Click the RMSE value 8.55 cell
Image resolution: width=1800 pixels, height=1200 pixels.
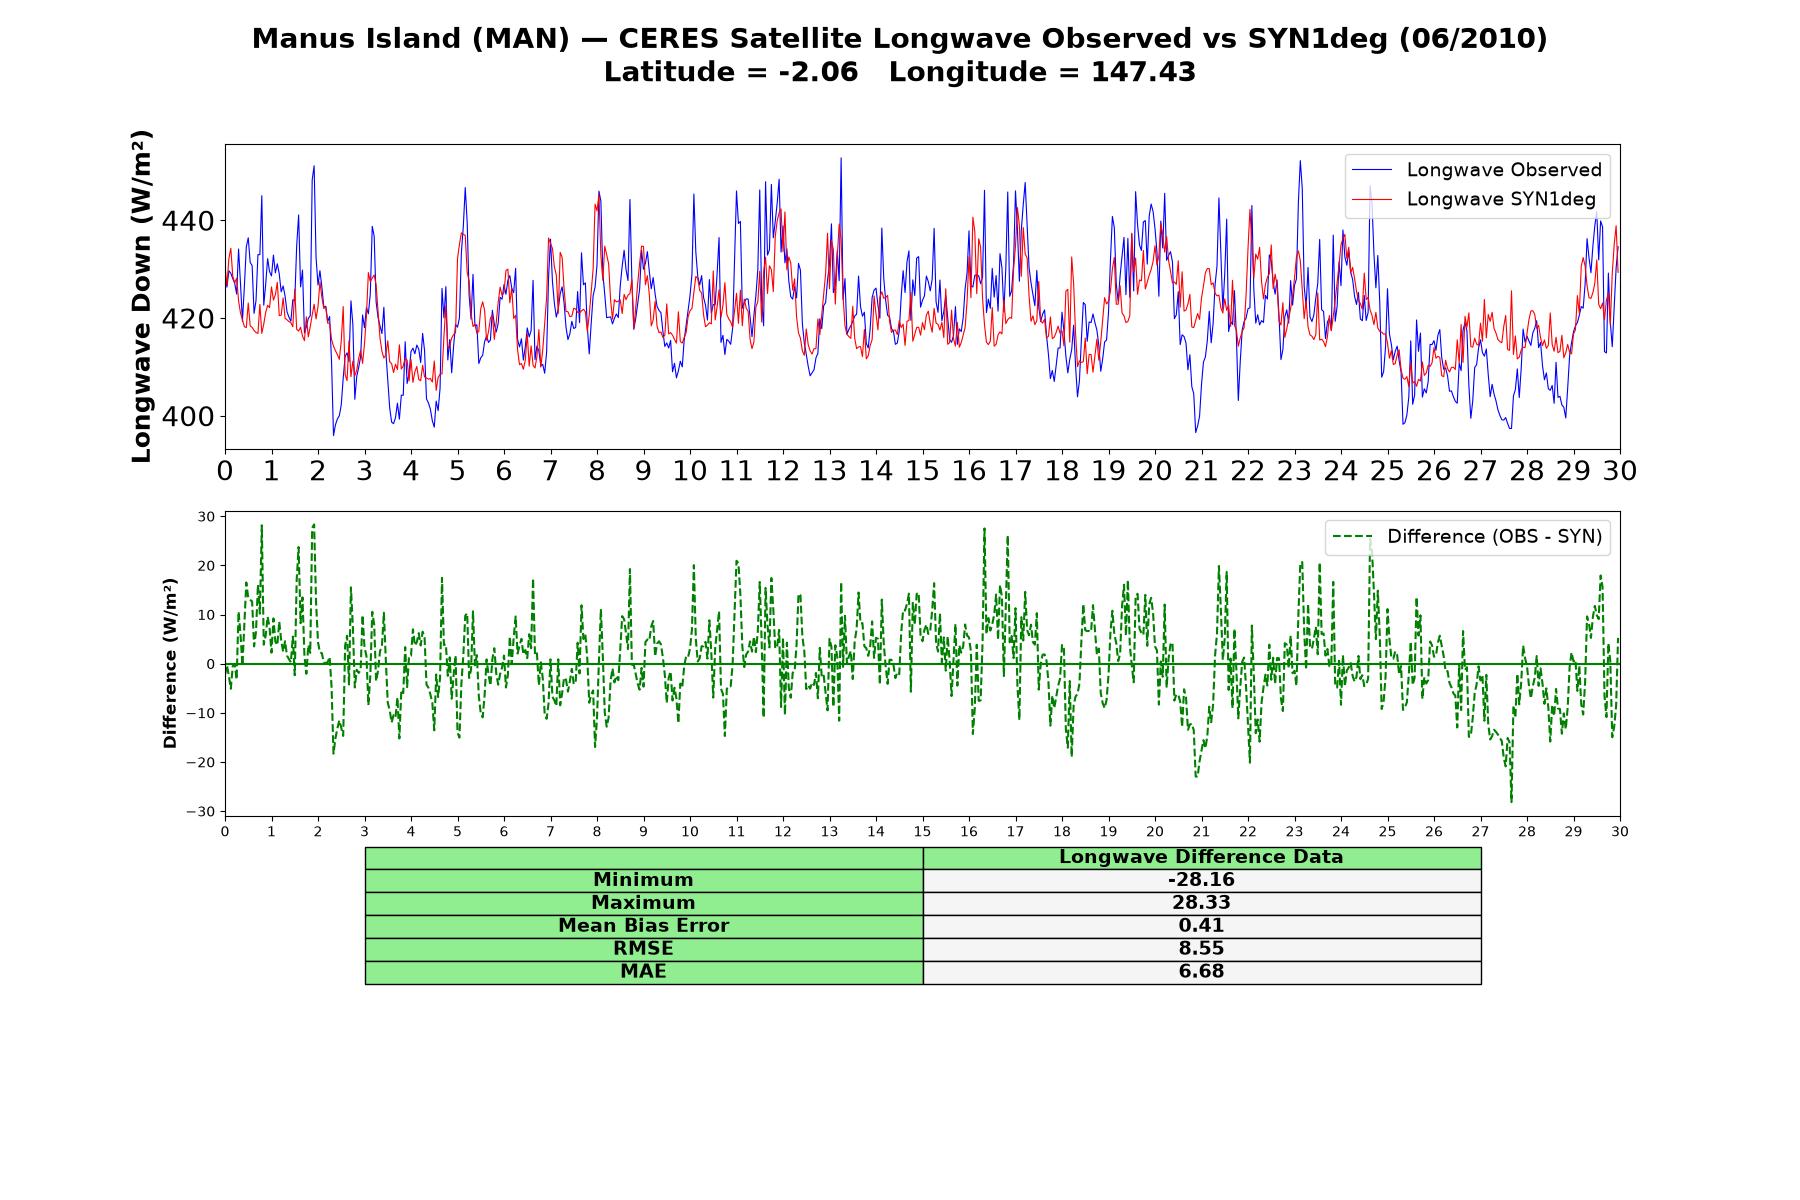[1201, 949]
